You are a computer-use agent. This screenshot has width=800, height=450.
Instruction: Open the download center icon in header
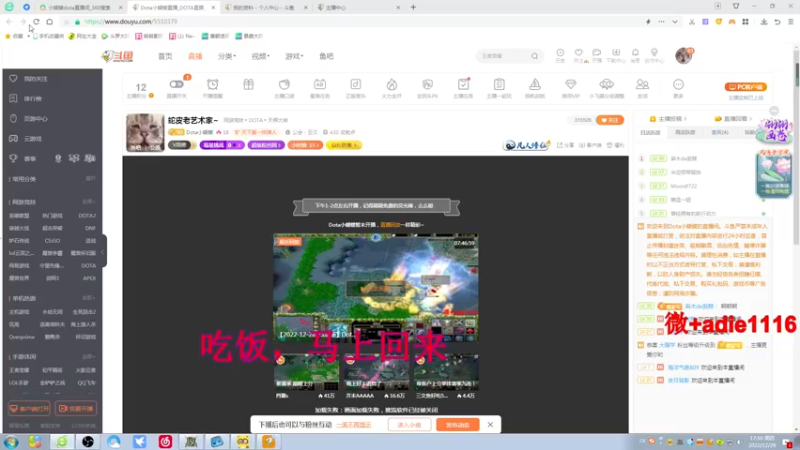pos(616,53)
